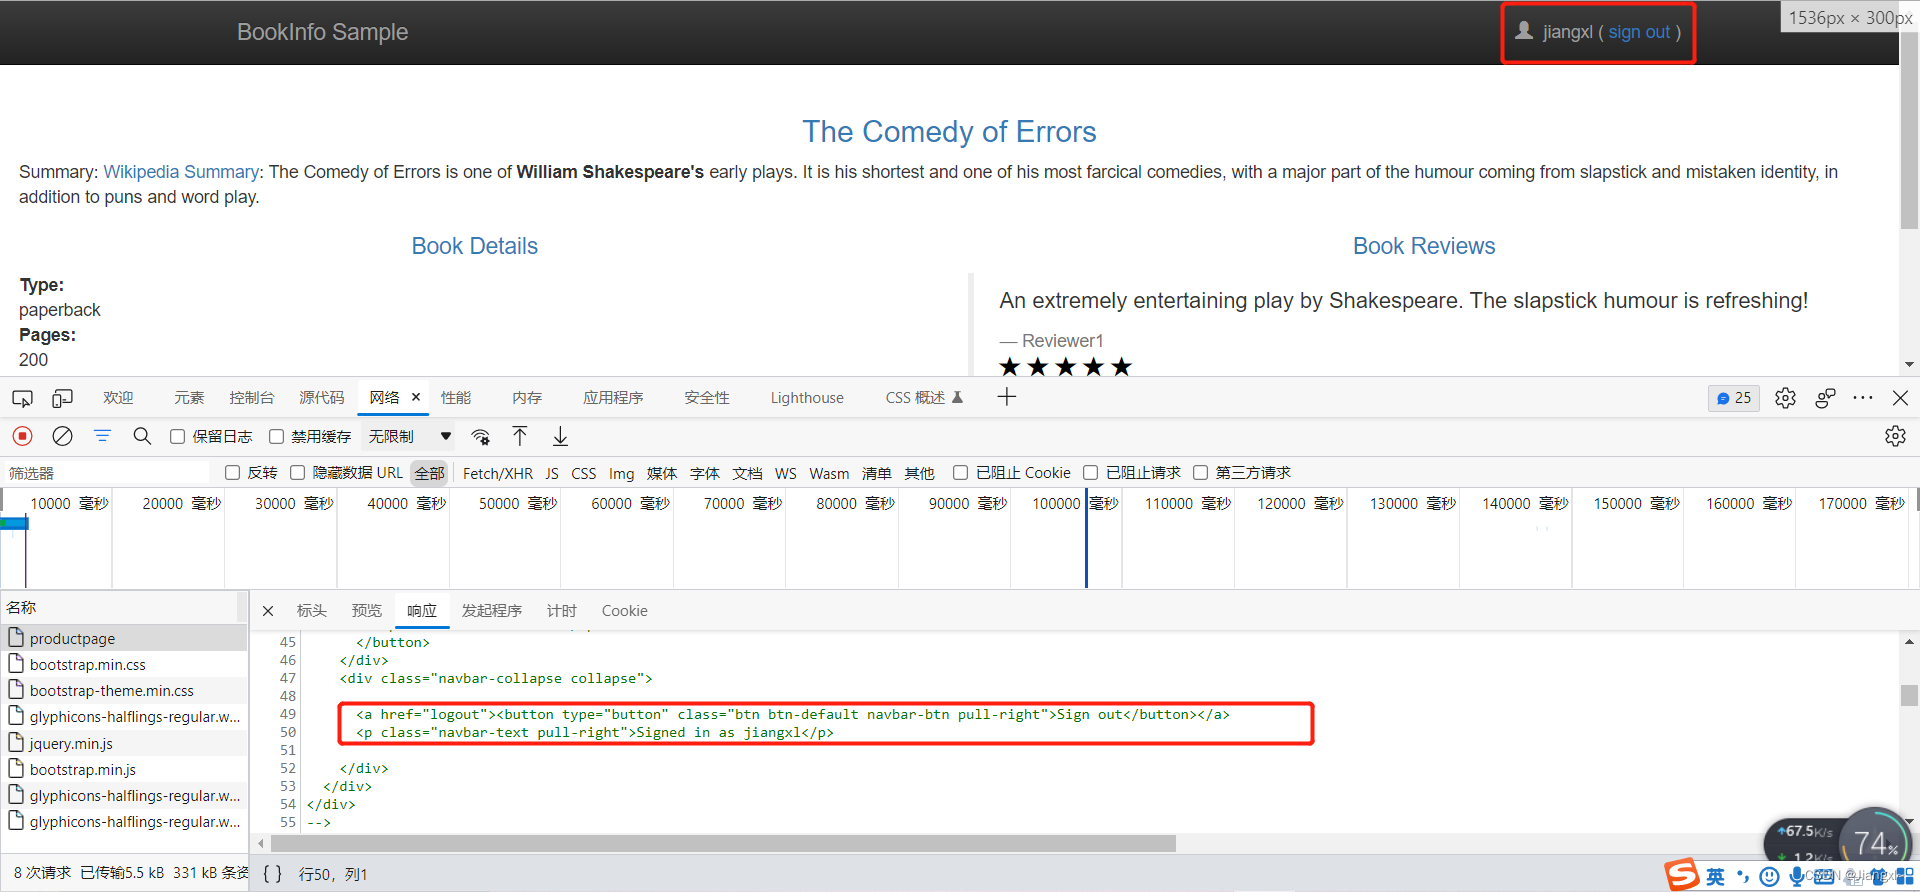Close the 网络 tab with its x
Viewport: 1920px width, 892px height.
click(416, 397)
